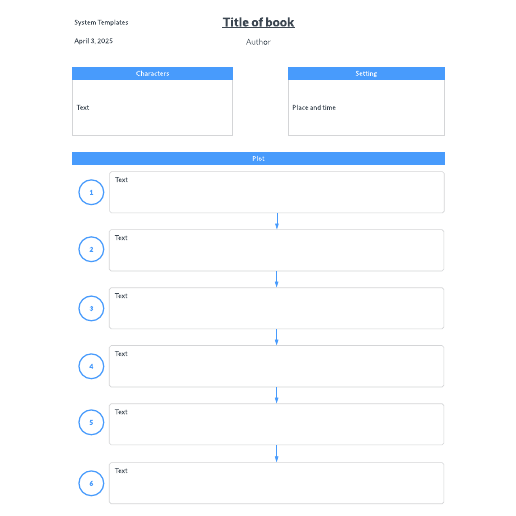Click the arrow between plot boxes 5 and 6
Viewport: 516px width, 516px height.
[276, 453]
